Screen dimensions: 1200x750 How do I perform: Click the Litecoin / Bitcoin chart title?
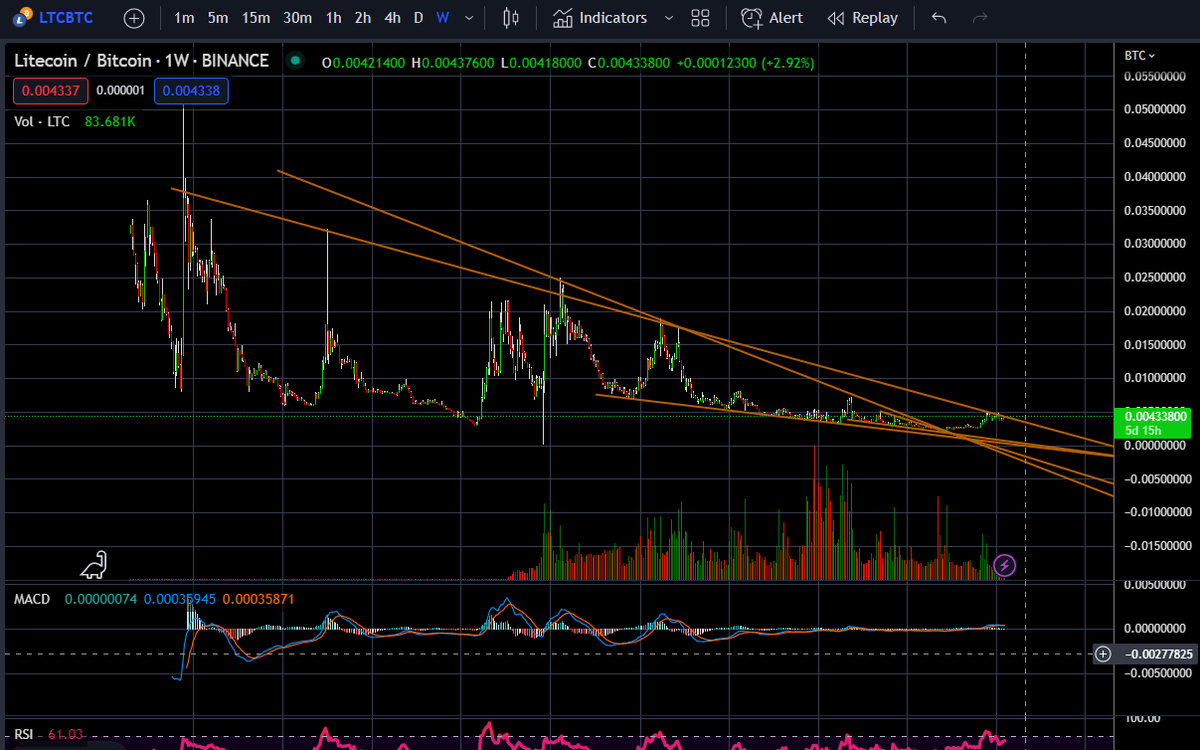pos(141,61)
